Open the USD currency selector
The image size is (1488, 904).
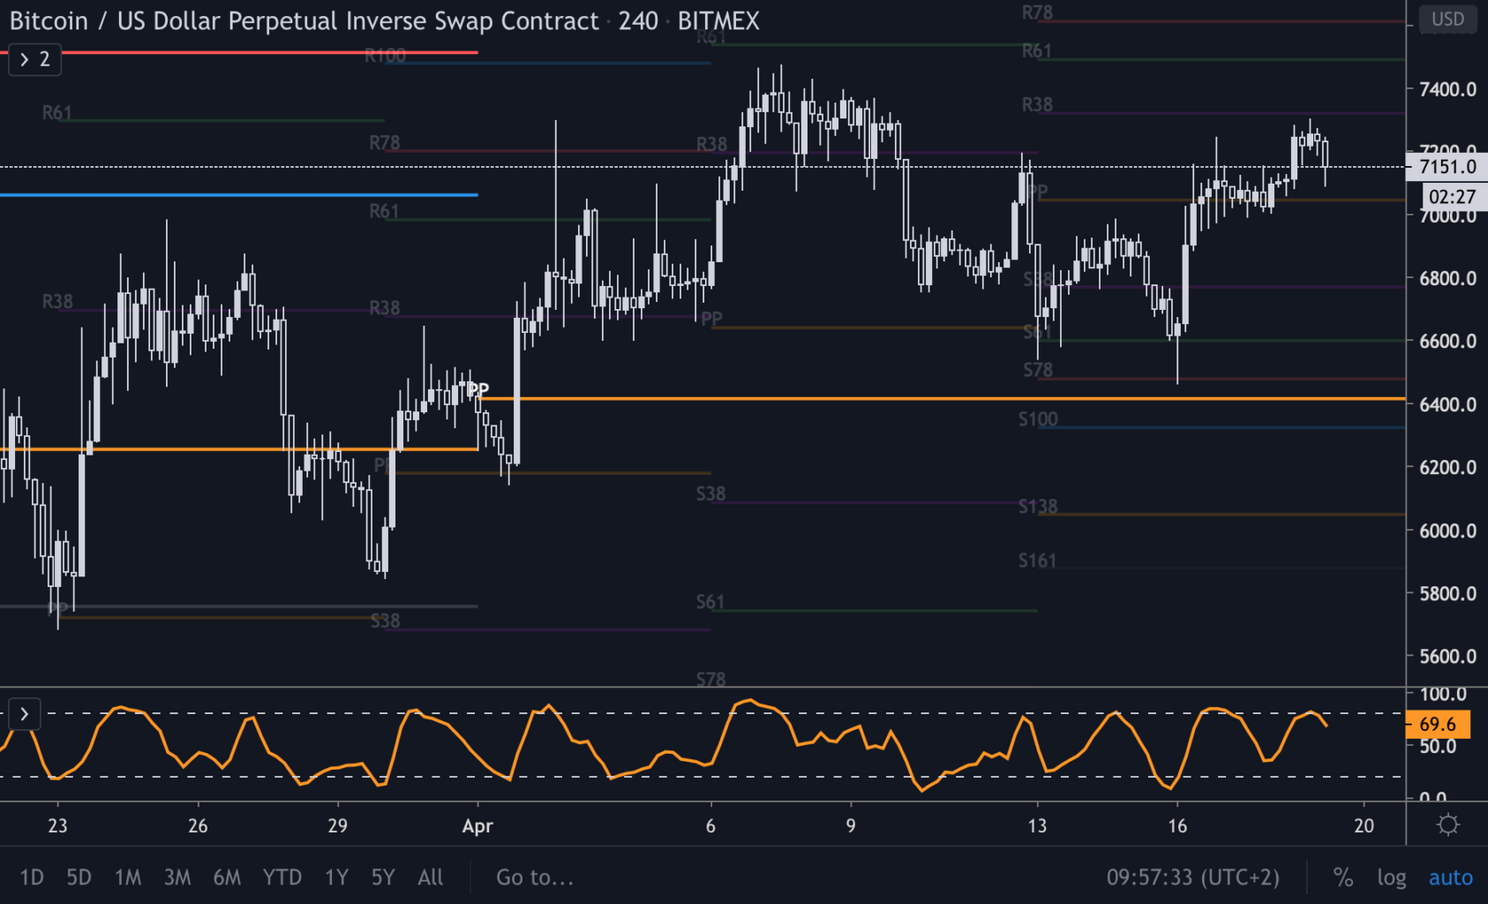click(x=1447, y=19)
